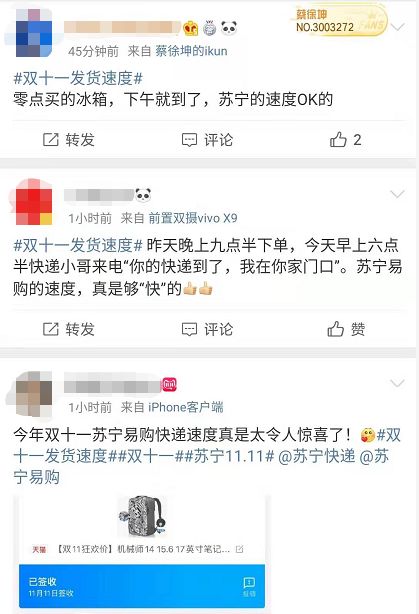Open the 前置双摄vivo X9 source link
The width and height of the screenshot is (419, 614).
193,218
